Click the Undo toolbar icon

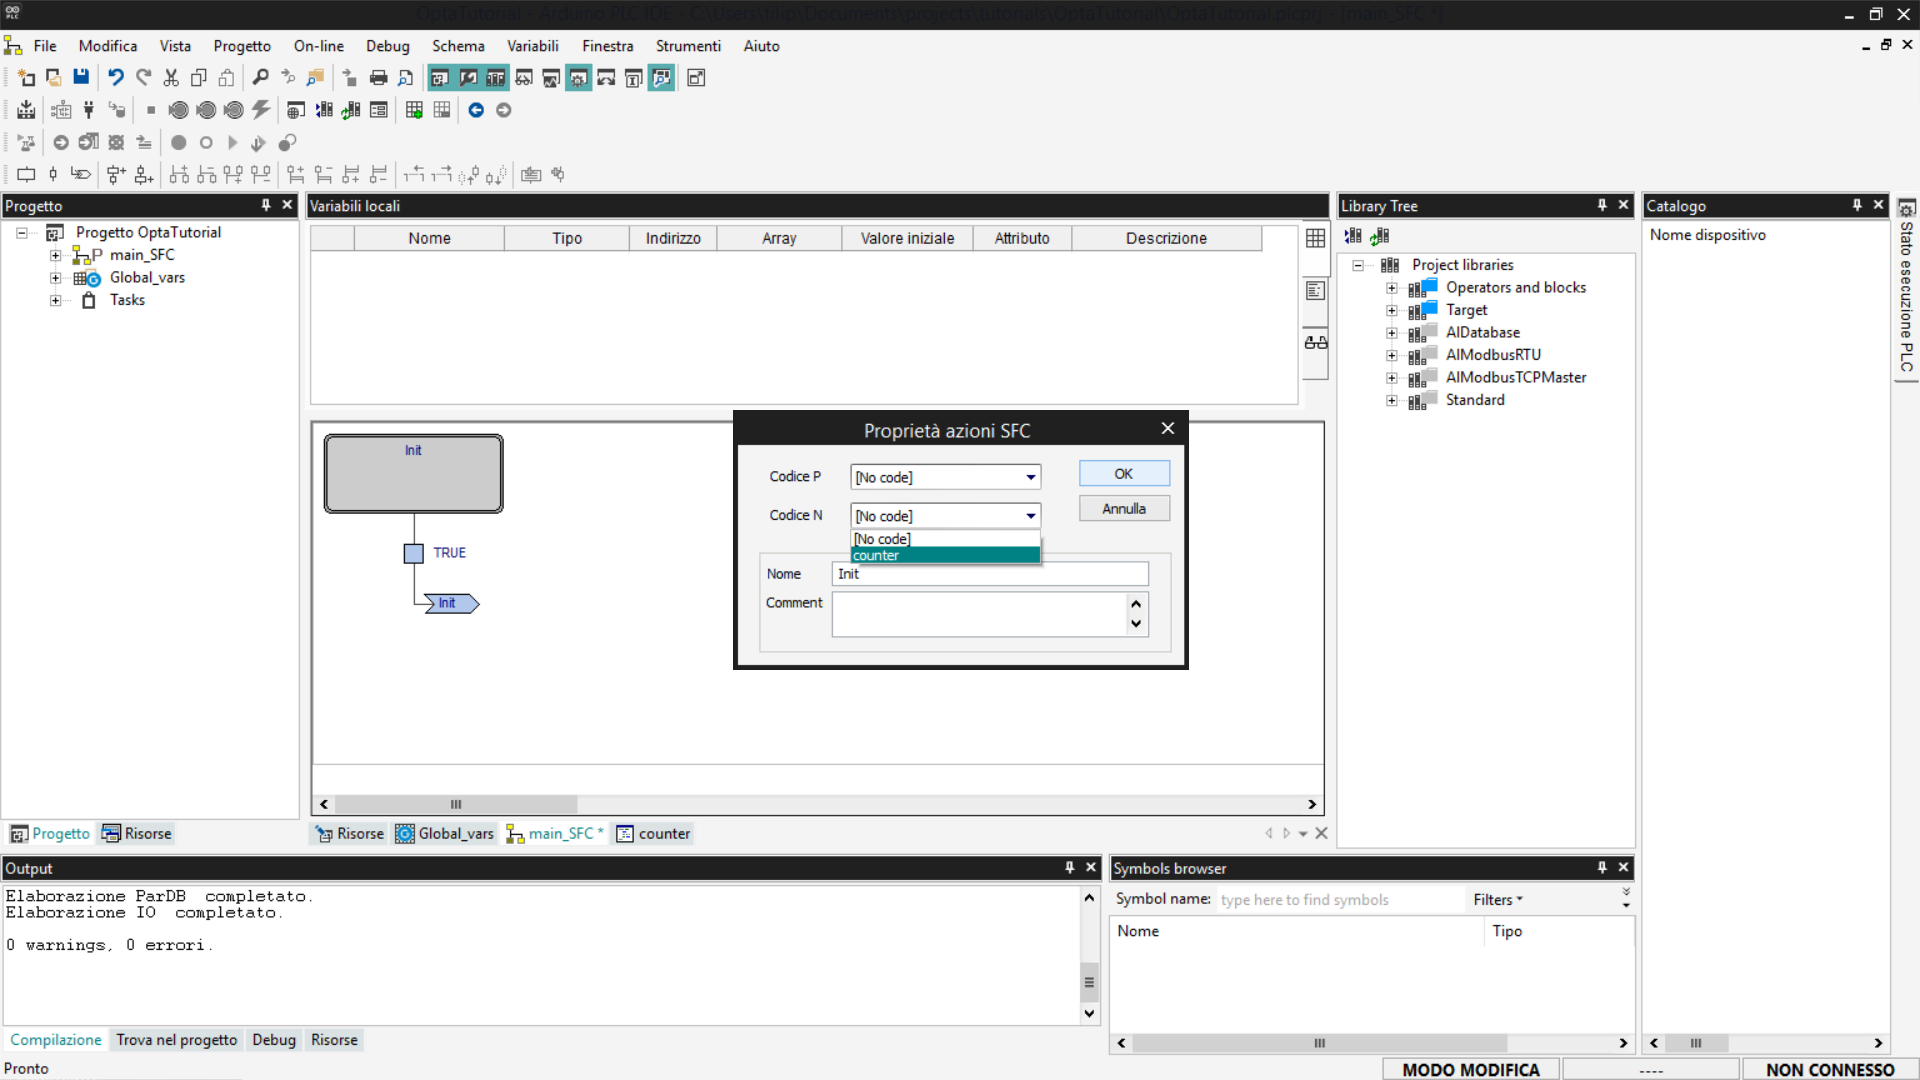pyautogui.click(x=116, y=77)
